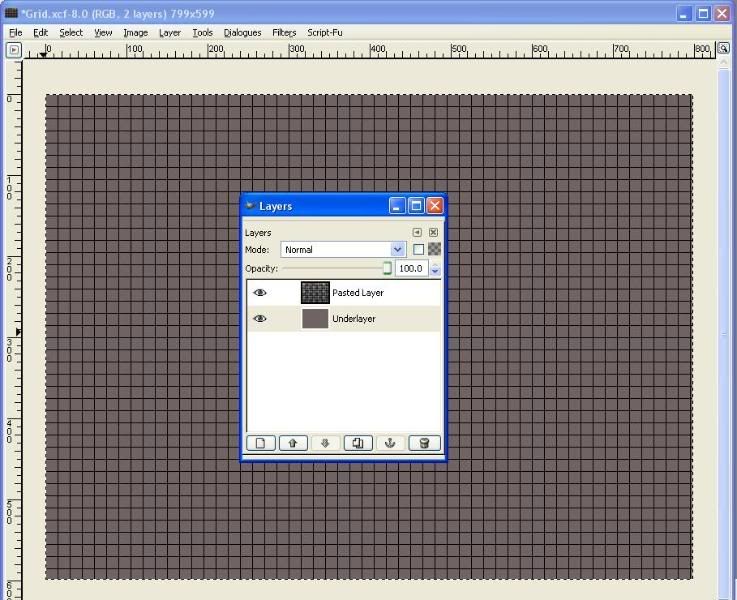Close the Layers tab with small X
This screenshot has height=600, width=737.
click(x=433, y=233)
